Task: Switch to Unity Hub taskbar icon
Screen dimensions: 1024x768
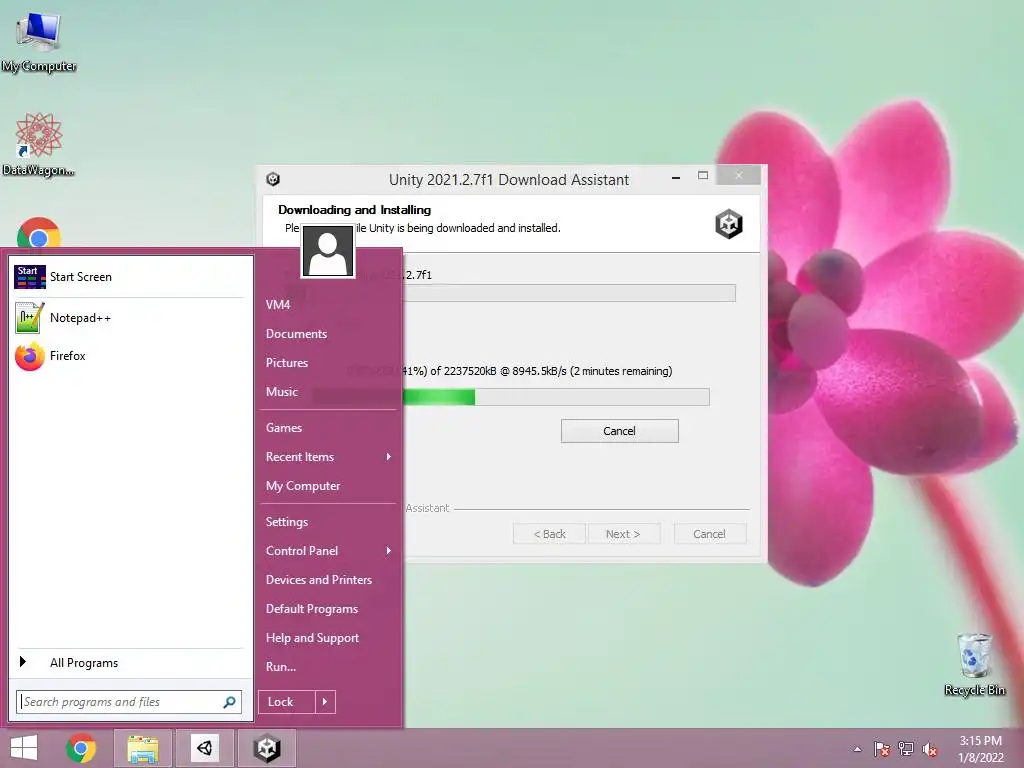Action: click(205, 748)
